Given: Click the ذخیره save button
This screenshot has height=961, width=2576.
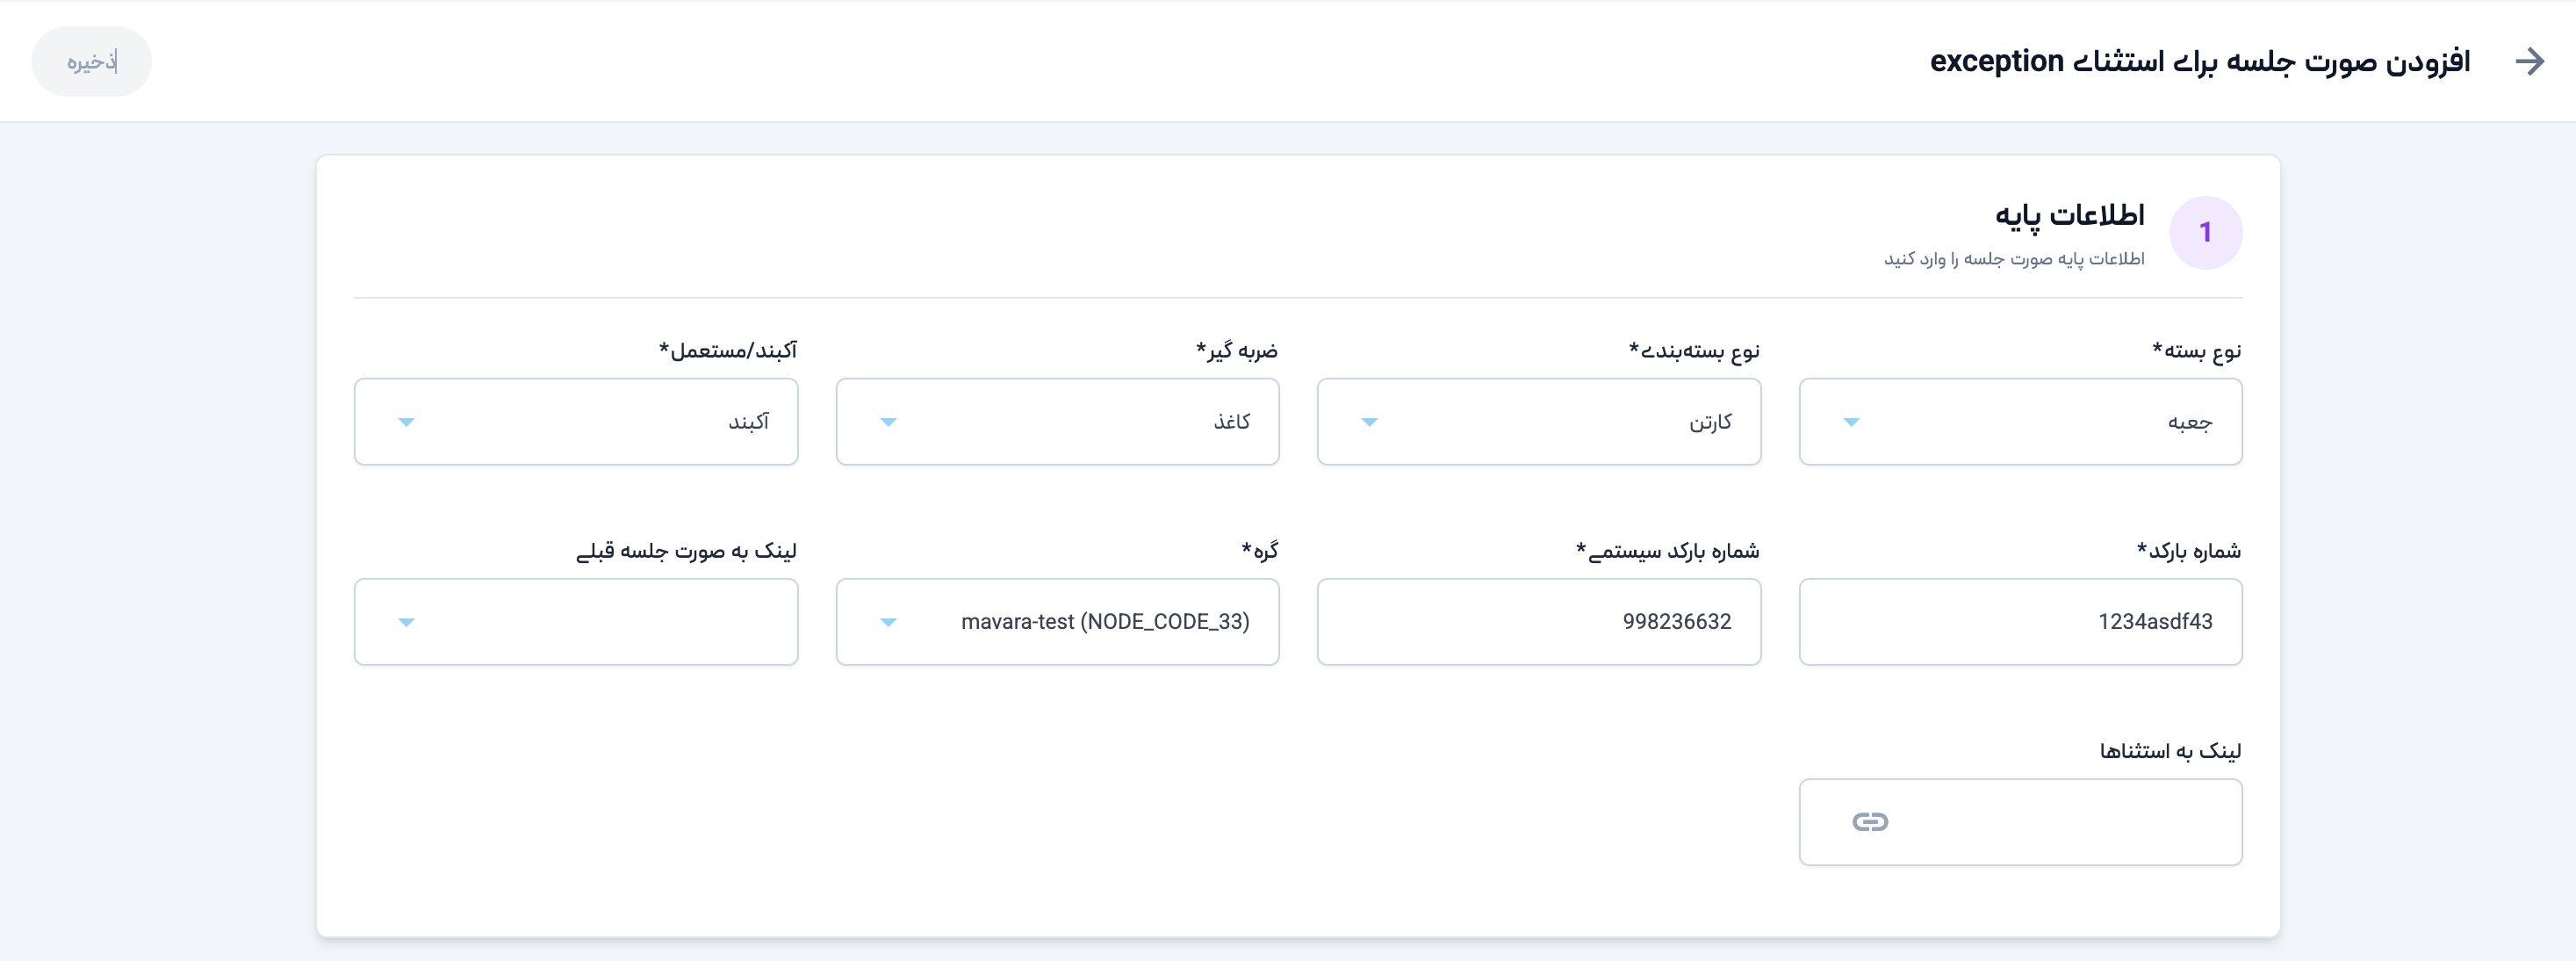Looking at the screenshot, I should click(92, 62).
